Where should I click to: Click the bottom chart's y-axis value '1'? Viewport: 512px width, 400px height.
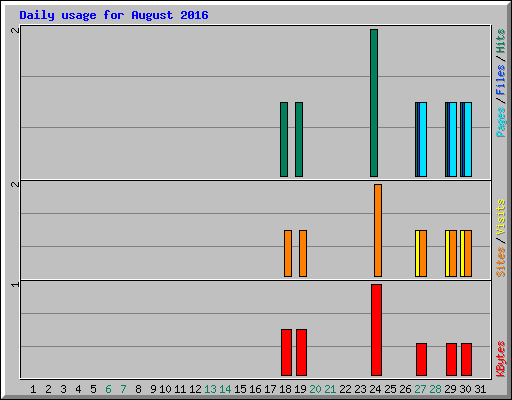tap(15, 284)
